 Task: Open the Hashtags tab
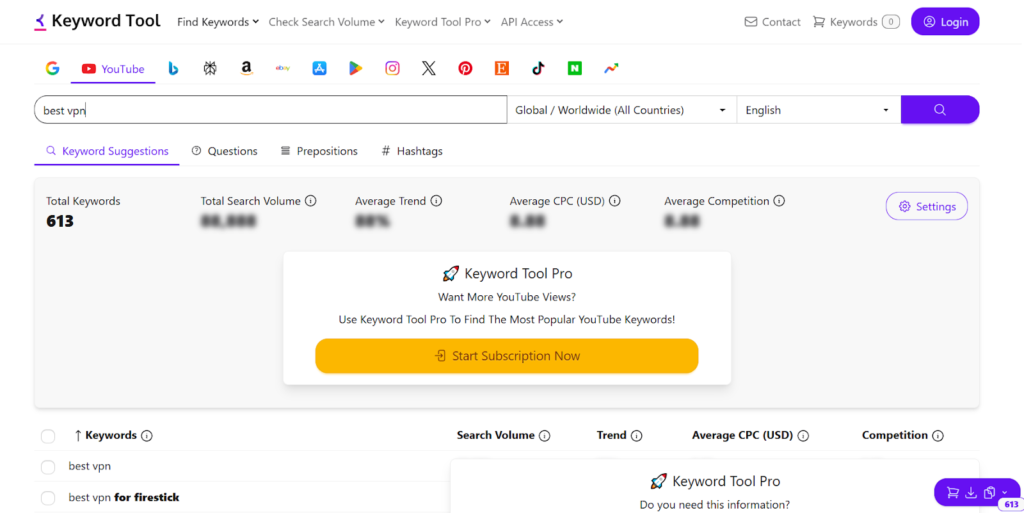point(412,151)
